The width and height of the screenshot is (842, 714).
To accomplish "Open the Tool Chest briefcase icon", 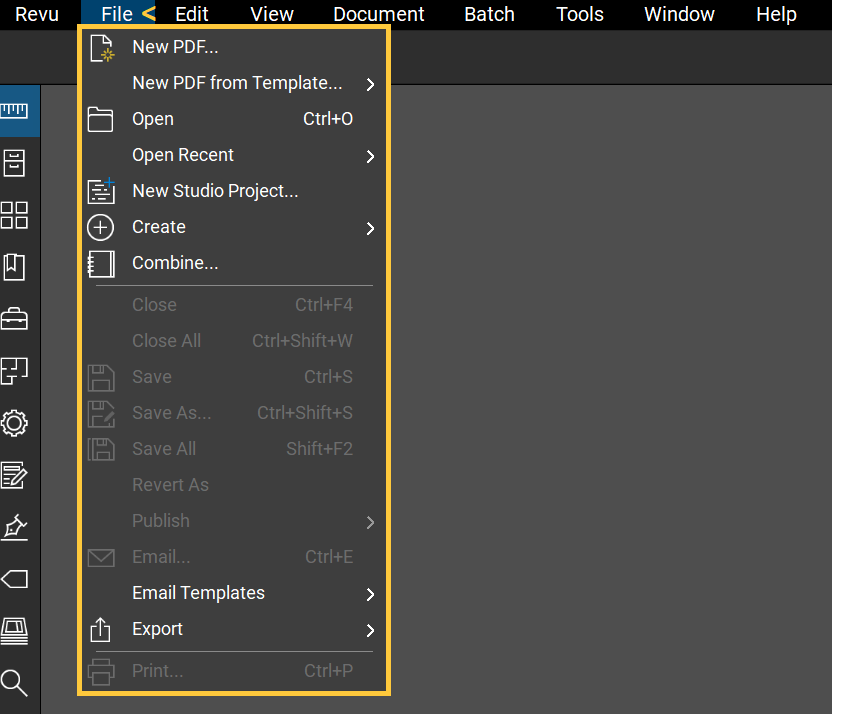I will (x=15, y=319).
